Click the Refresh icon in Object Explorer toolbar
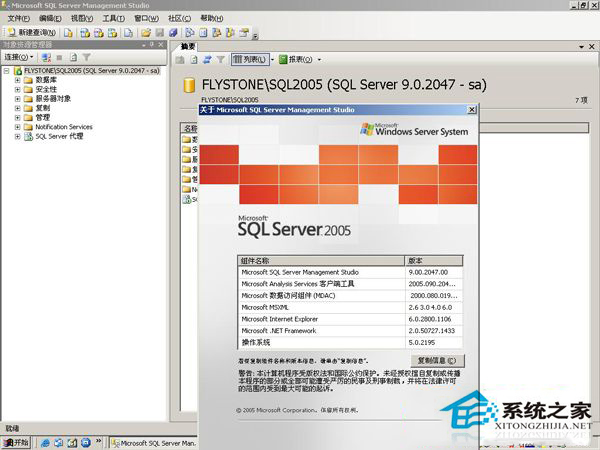600x450 pixels. point(73,57)
